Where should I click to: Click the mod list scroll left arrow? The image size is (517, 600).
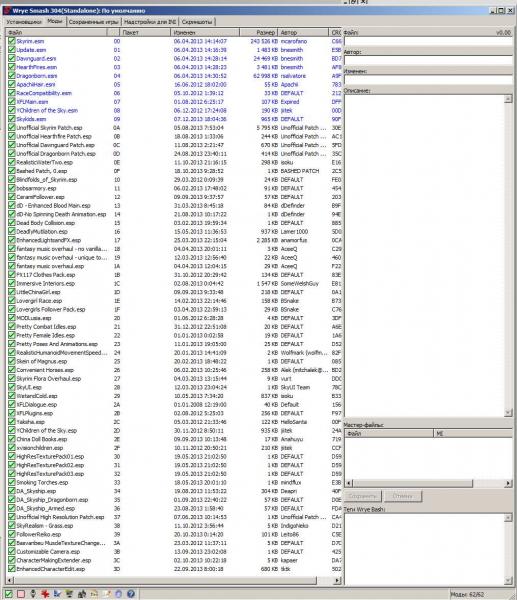[x=10, y=580]
